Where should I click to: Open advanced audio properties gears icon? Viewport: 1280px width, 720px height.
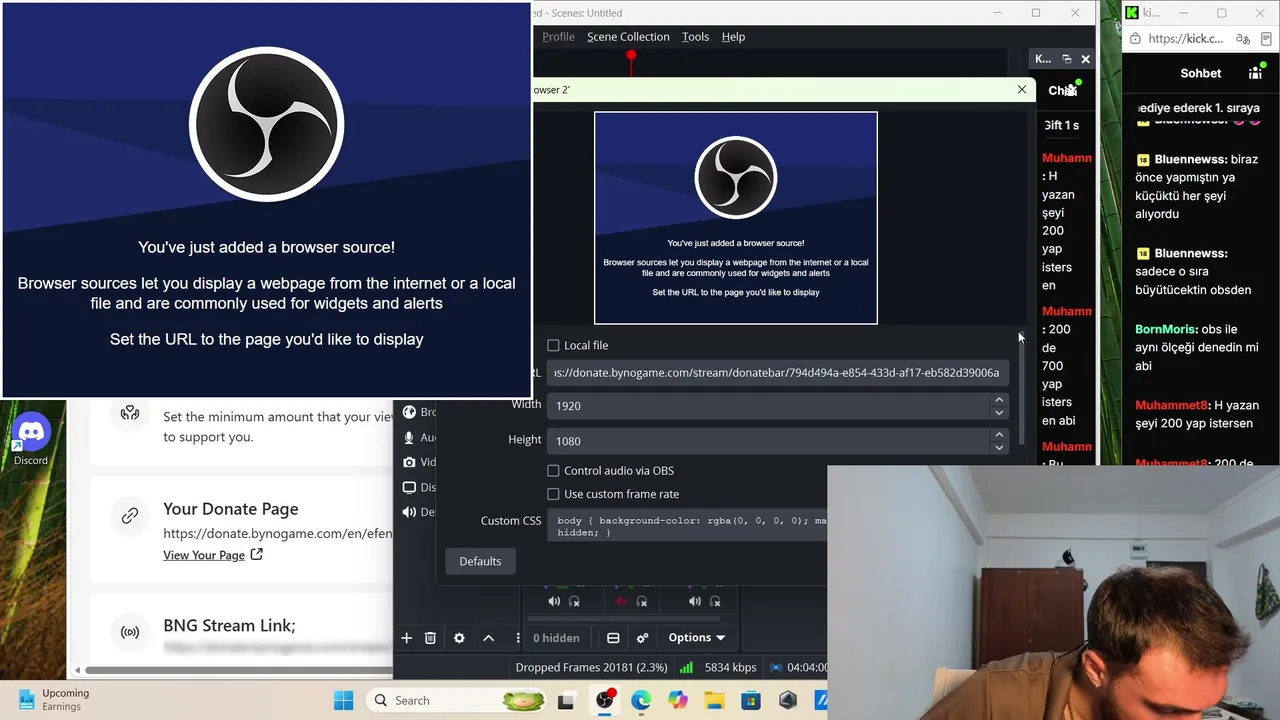pyautogui.click(x=642, y=638)
